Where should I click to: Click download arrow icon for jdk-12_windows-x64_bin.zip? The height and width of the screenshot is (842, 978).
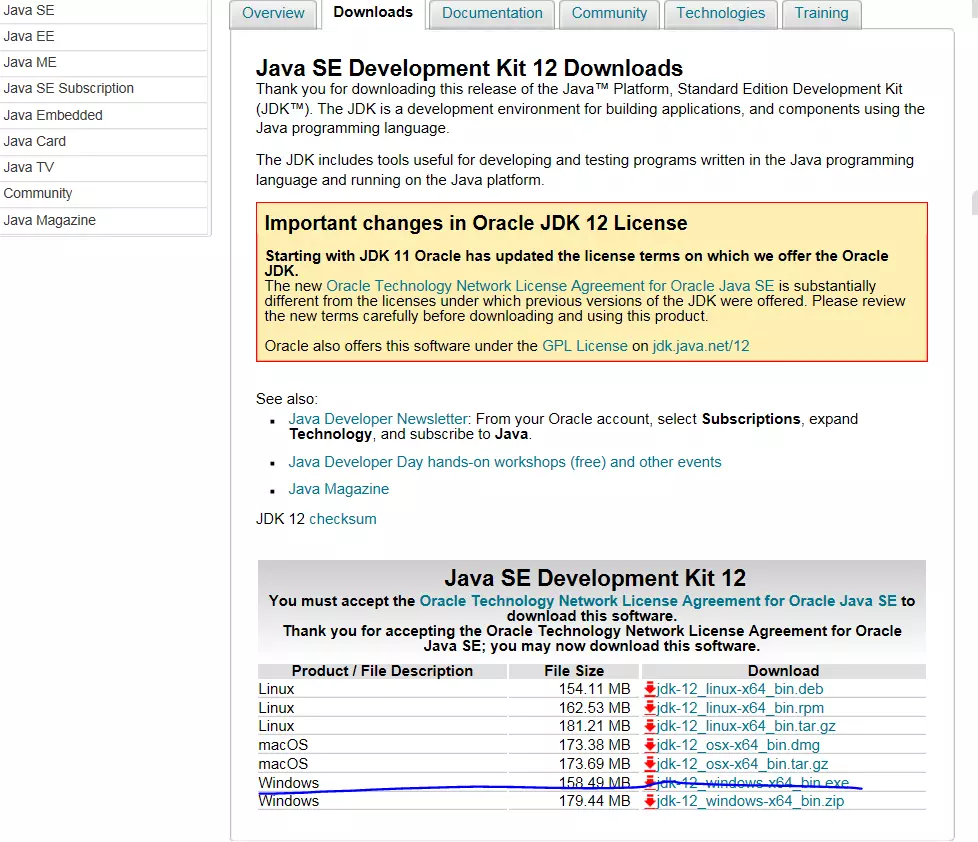pyautogui.click(x=650, y=801)
